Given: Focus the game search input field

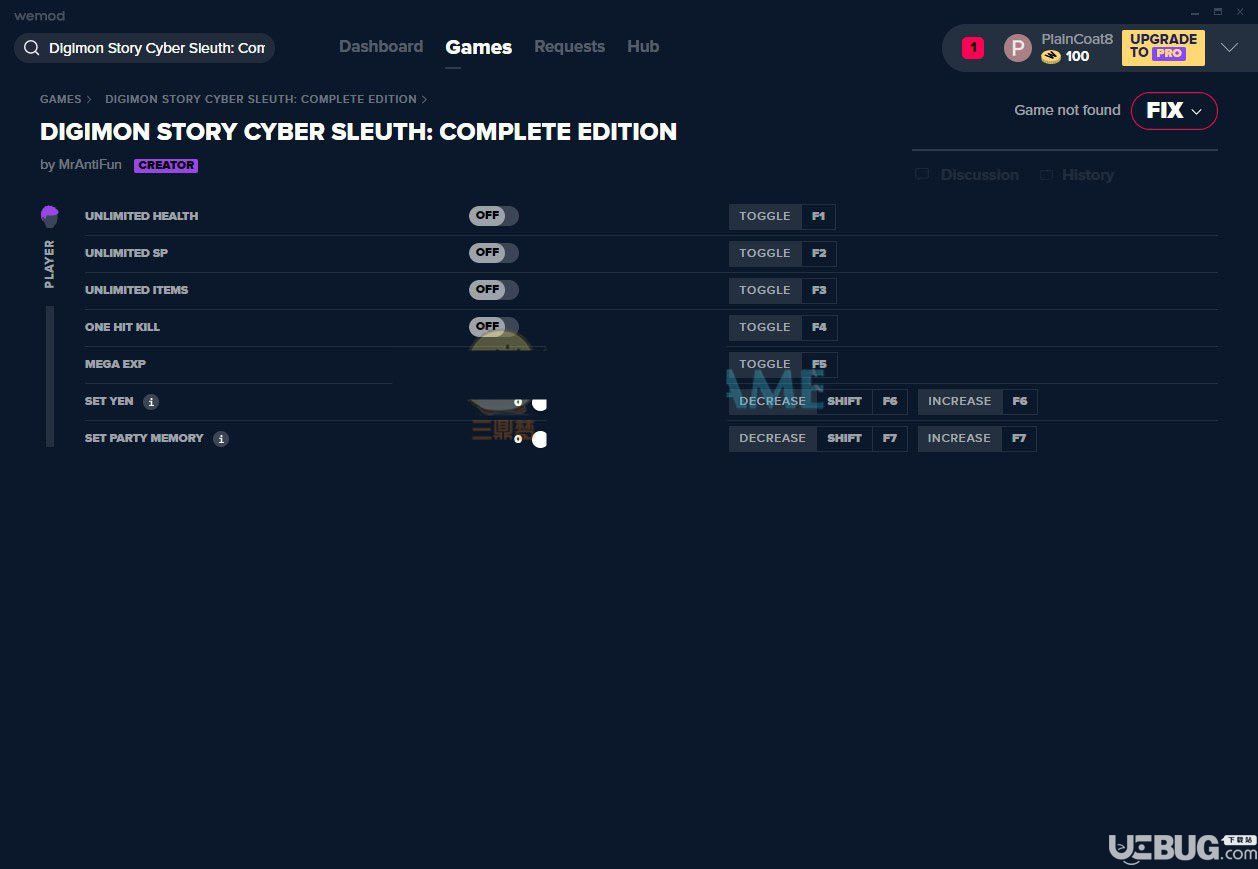Looking at the screenshot, I should click(x=144, y=48).
